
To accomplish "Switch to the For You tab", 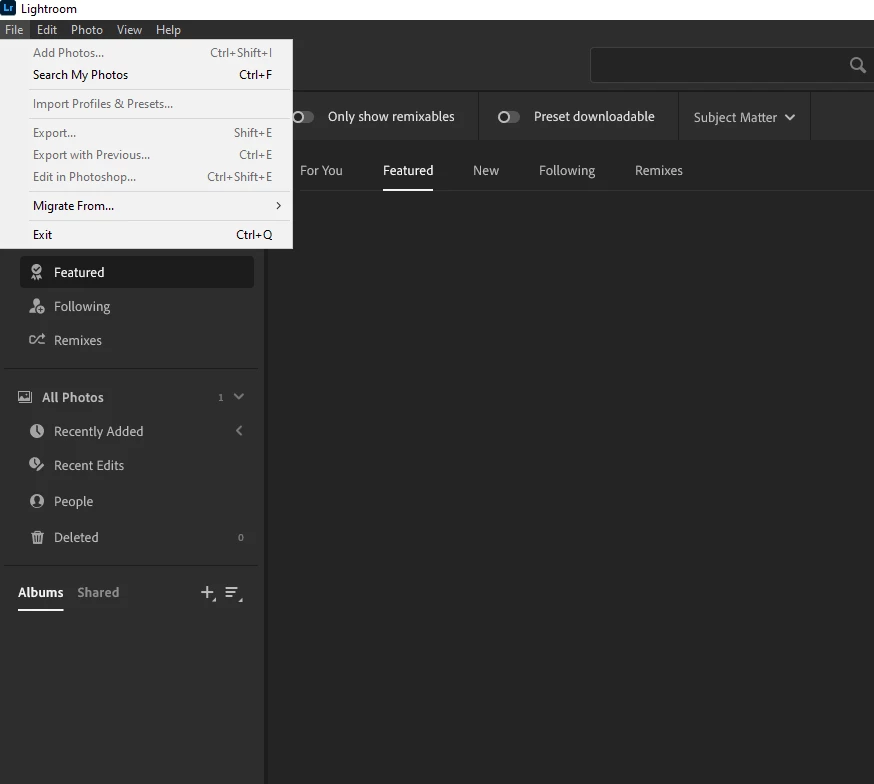I will (x=321, y=171).
